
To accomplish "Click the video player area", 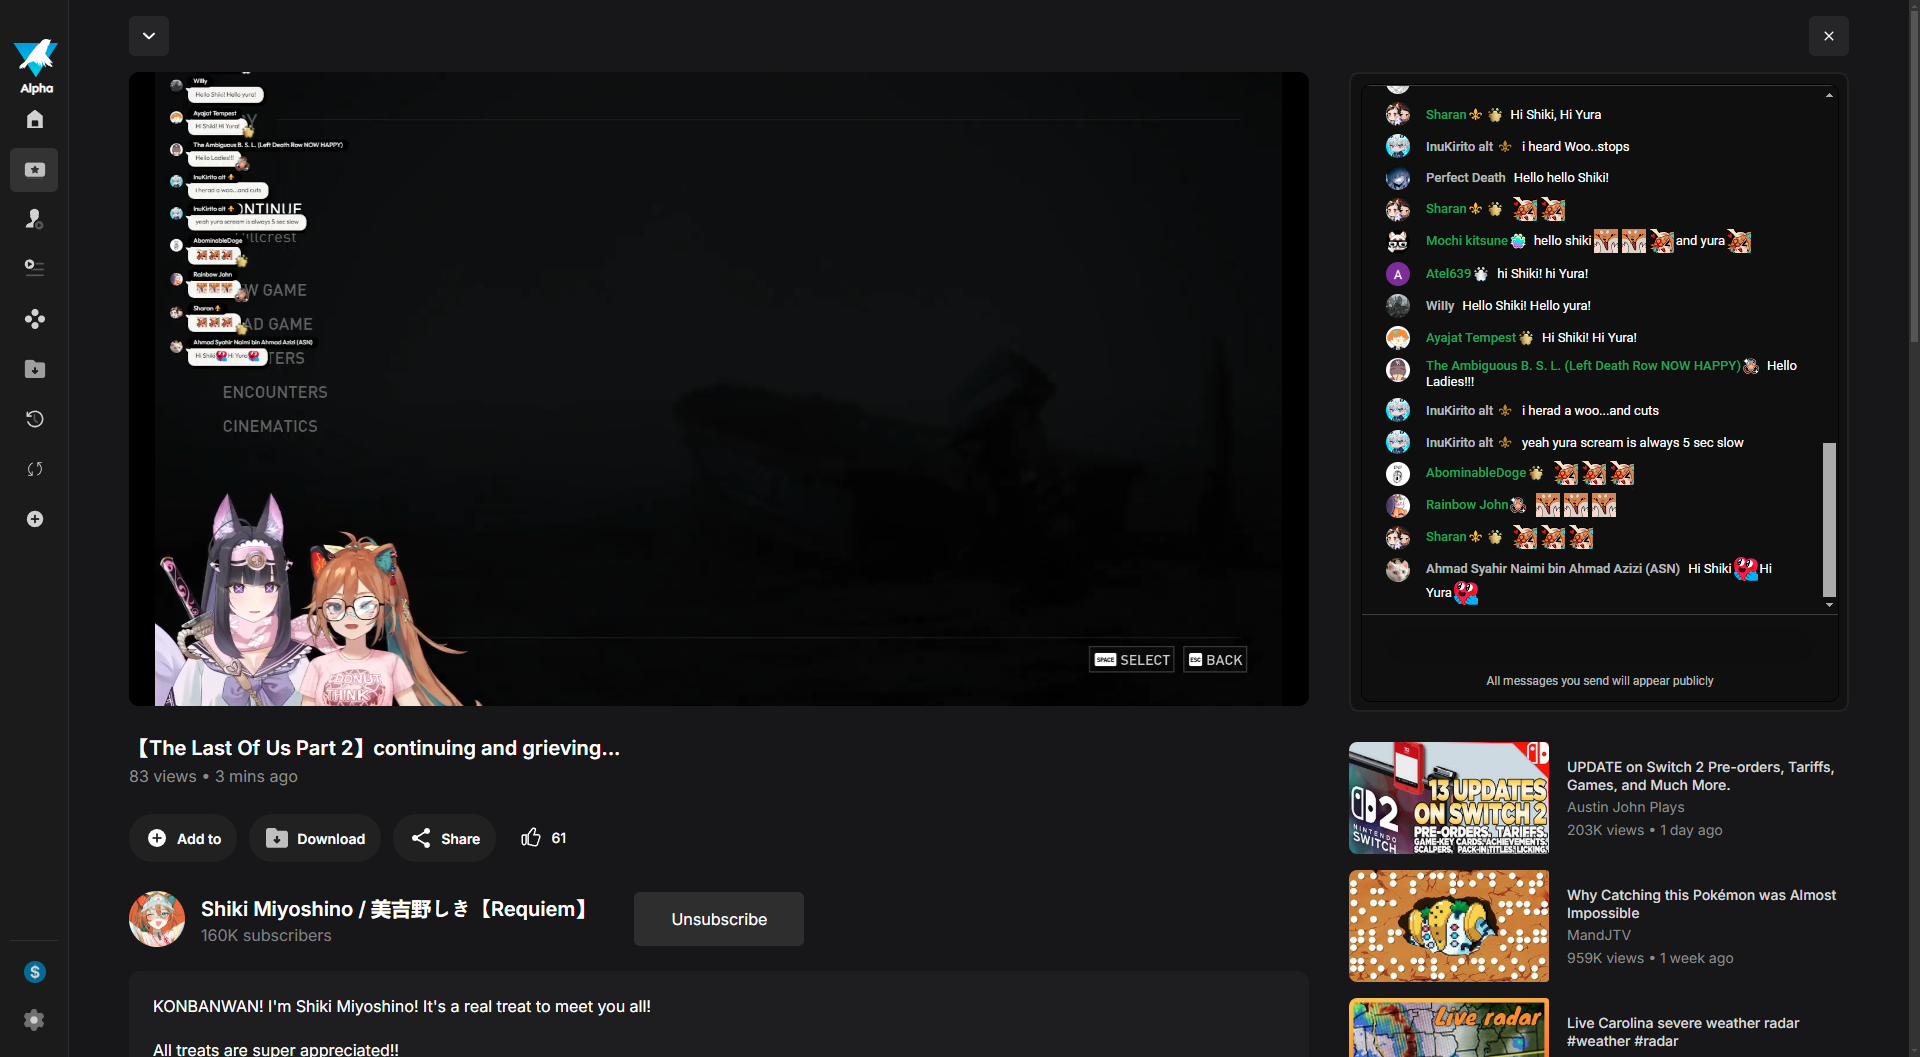I will tap(719, 389).
